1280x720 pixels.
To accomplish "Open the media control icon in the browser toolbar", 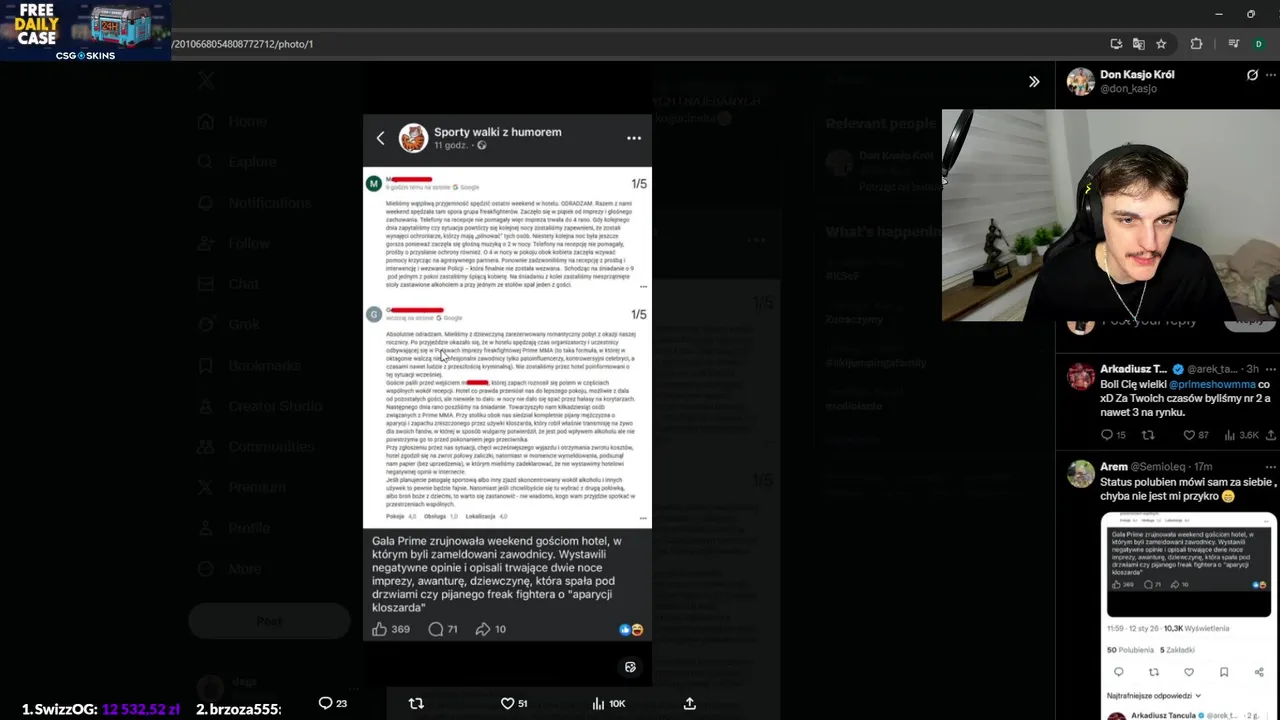I will (x=1234, y=44).
